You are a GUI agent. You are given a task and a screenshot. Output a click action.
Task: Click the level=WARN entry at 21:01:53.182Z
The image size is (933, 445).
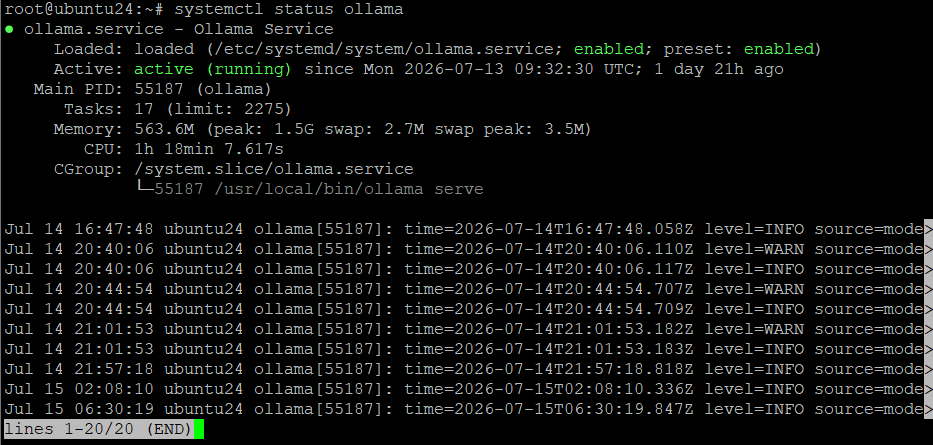tap(754, 329)
